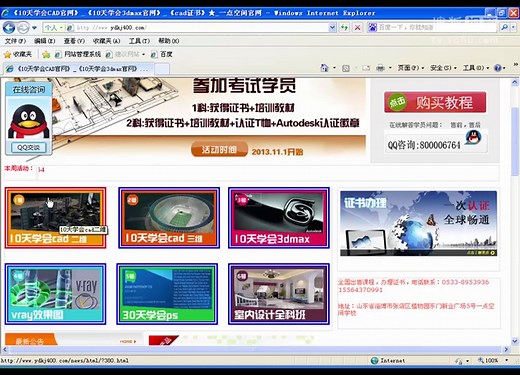Open the 网站管理系统 favorites link
This screenshot has height=375, width=520.
[x=78, y=54]
